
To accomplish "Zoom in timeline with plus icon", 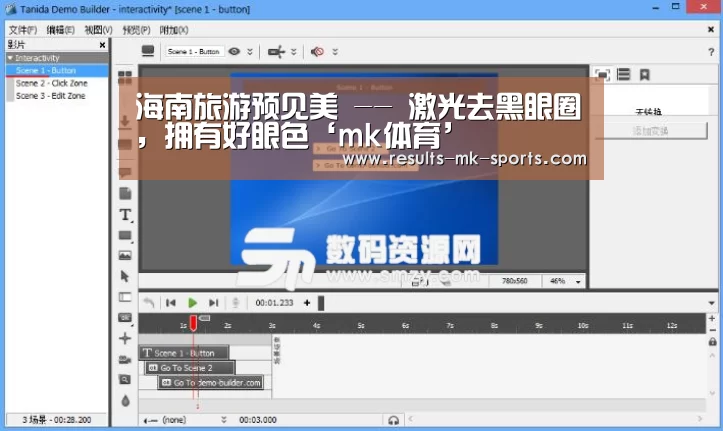I will [712, 319].
